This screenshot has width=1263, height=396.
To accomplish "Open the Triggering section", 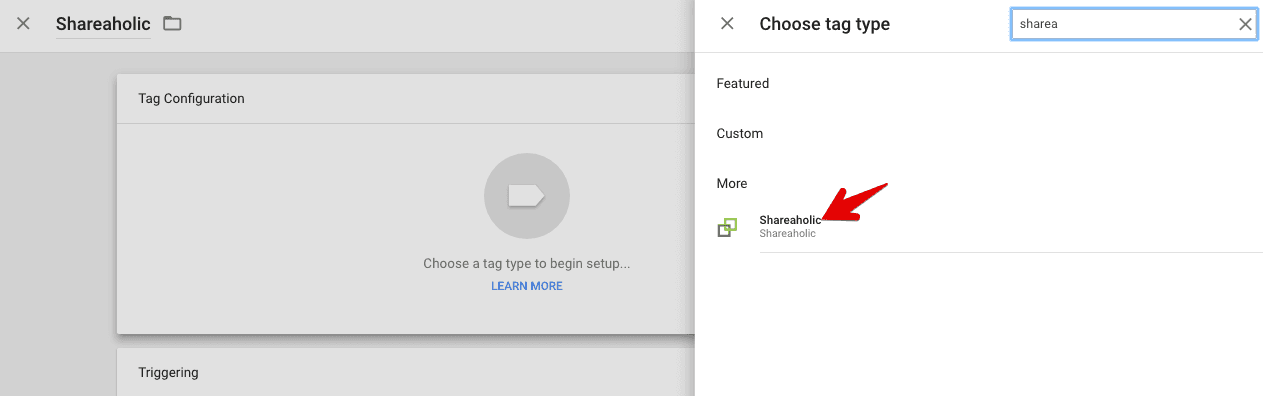I will point(168,372).
